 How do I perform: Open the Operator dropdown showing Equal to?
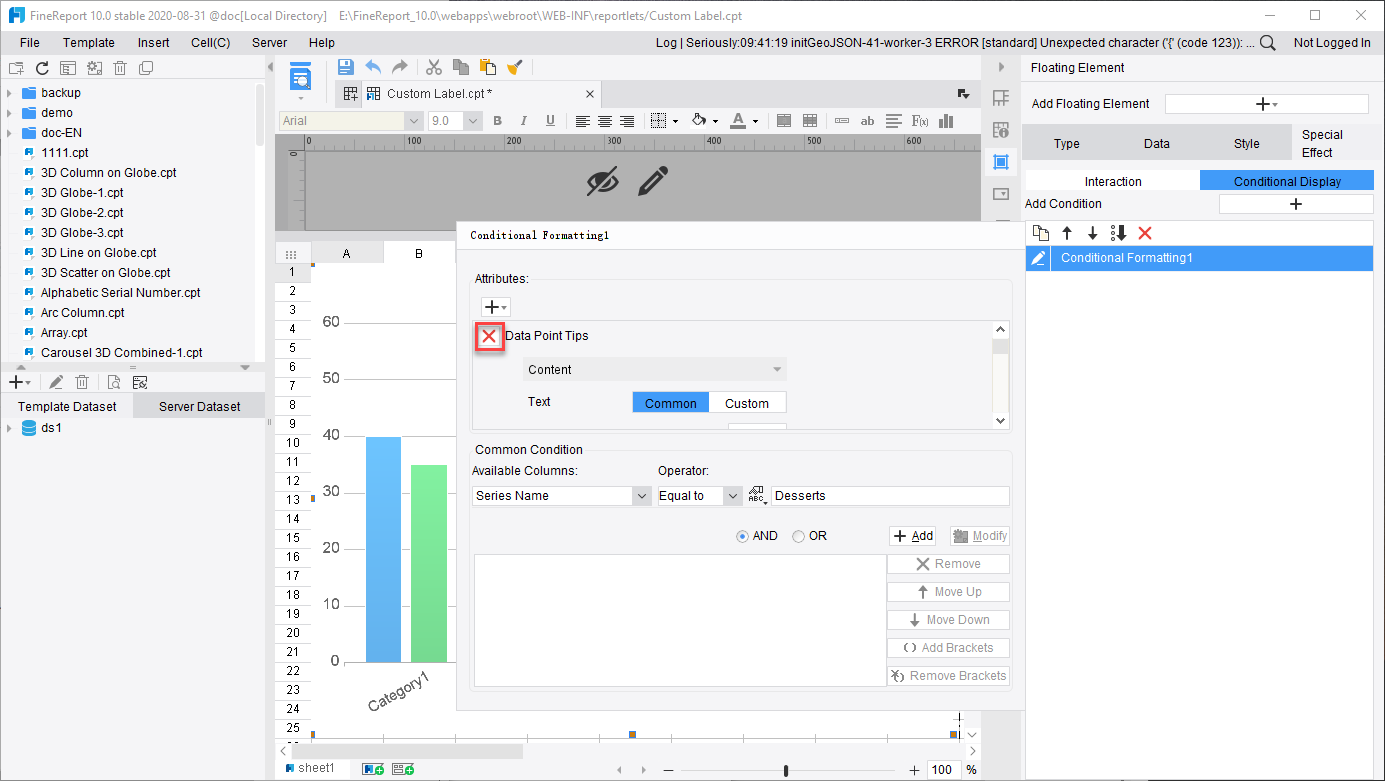coord(733,495)
